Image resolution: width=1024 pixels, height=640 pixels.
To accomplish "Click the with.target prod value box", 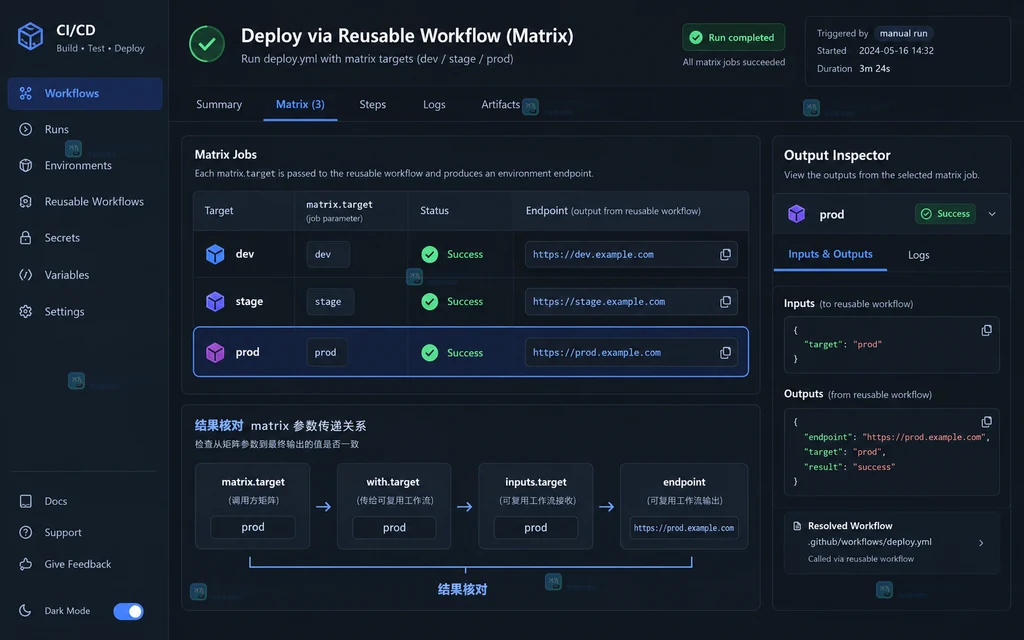I will click(394, 527).
